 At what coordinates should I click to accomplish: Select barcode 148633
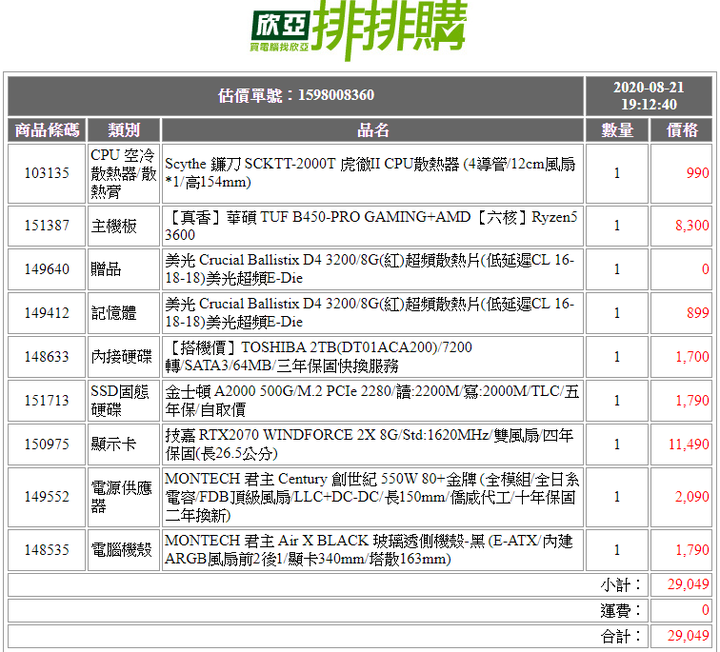[x=47, y=357]
